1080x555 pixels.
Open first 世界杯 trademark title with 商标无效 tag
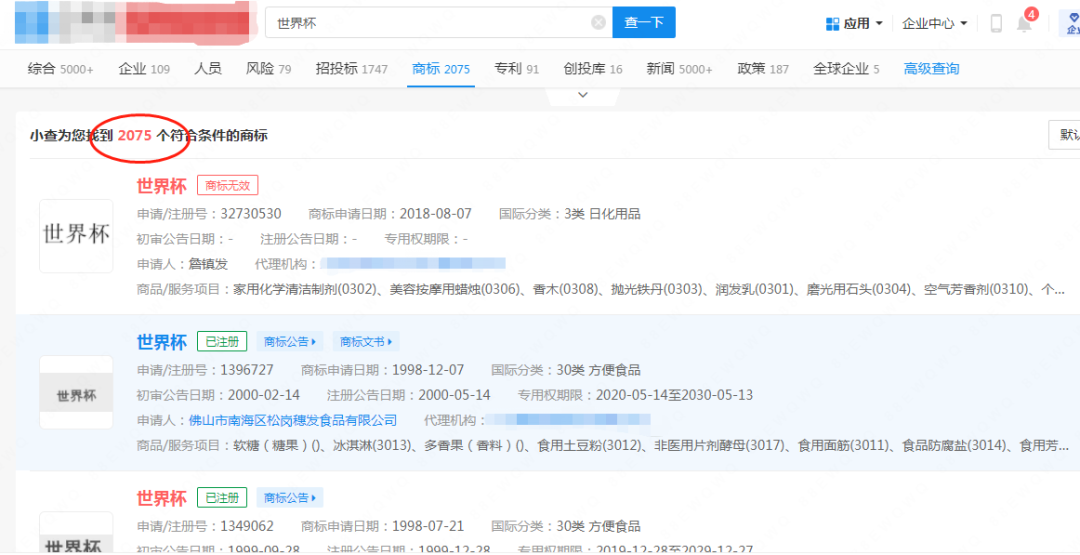[162, 185]
